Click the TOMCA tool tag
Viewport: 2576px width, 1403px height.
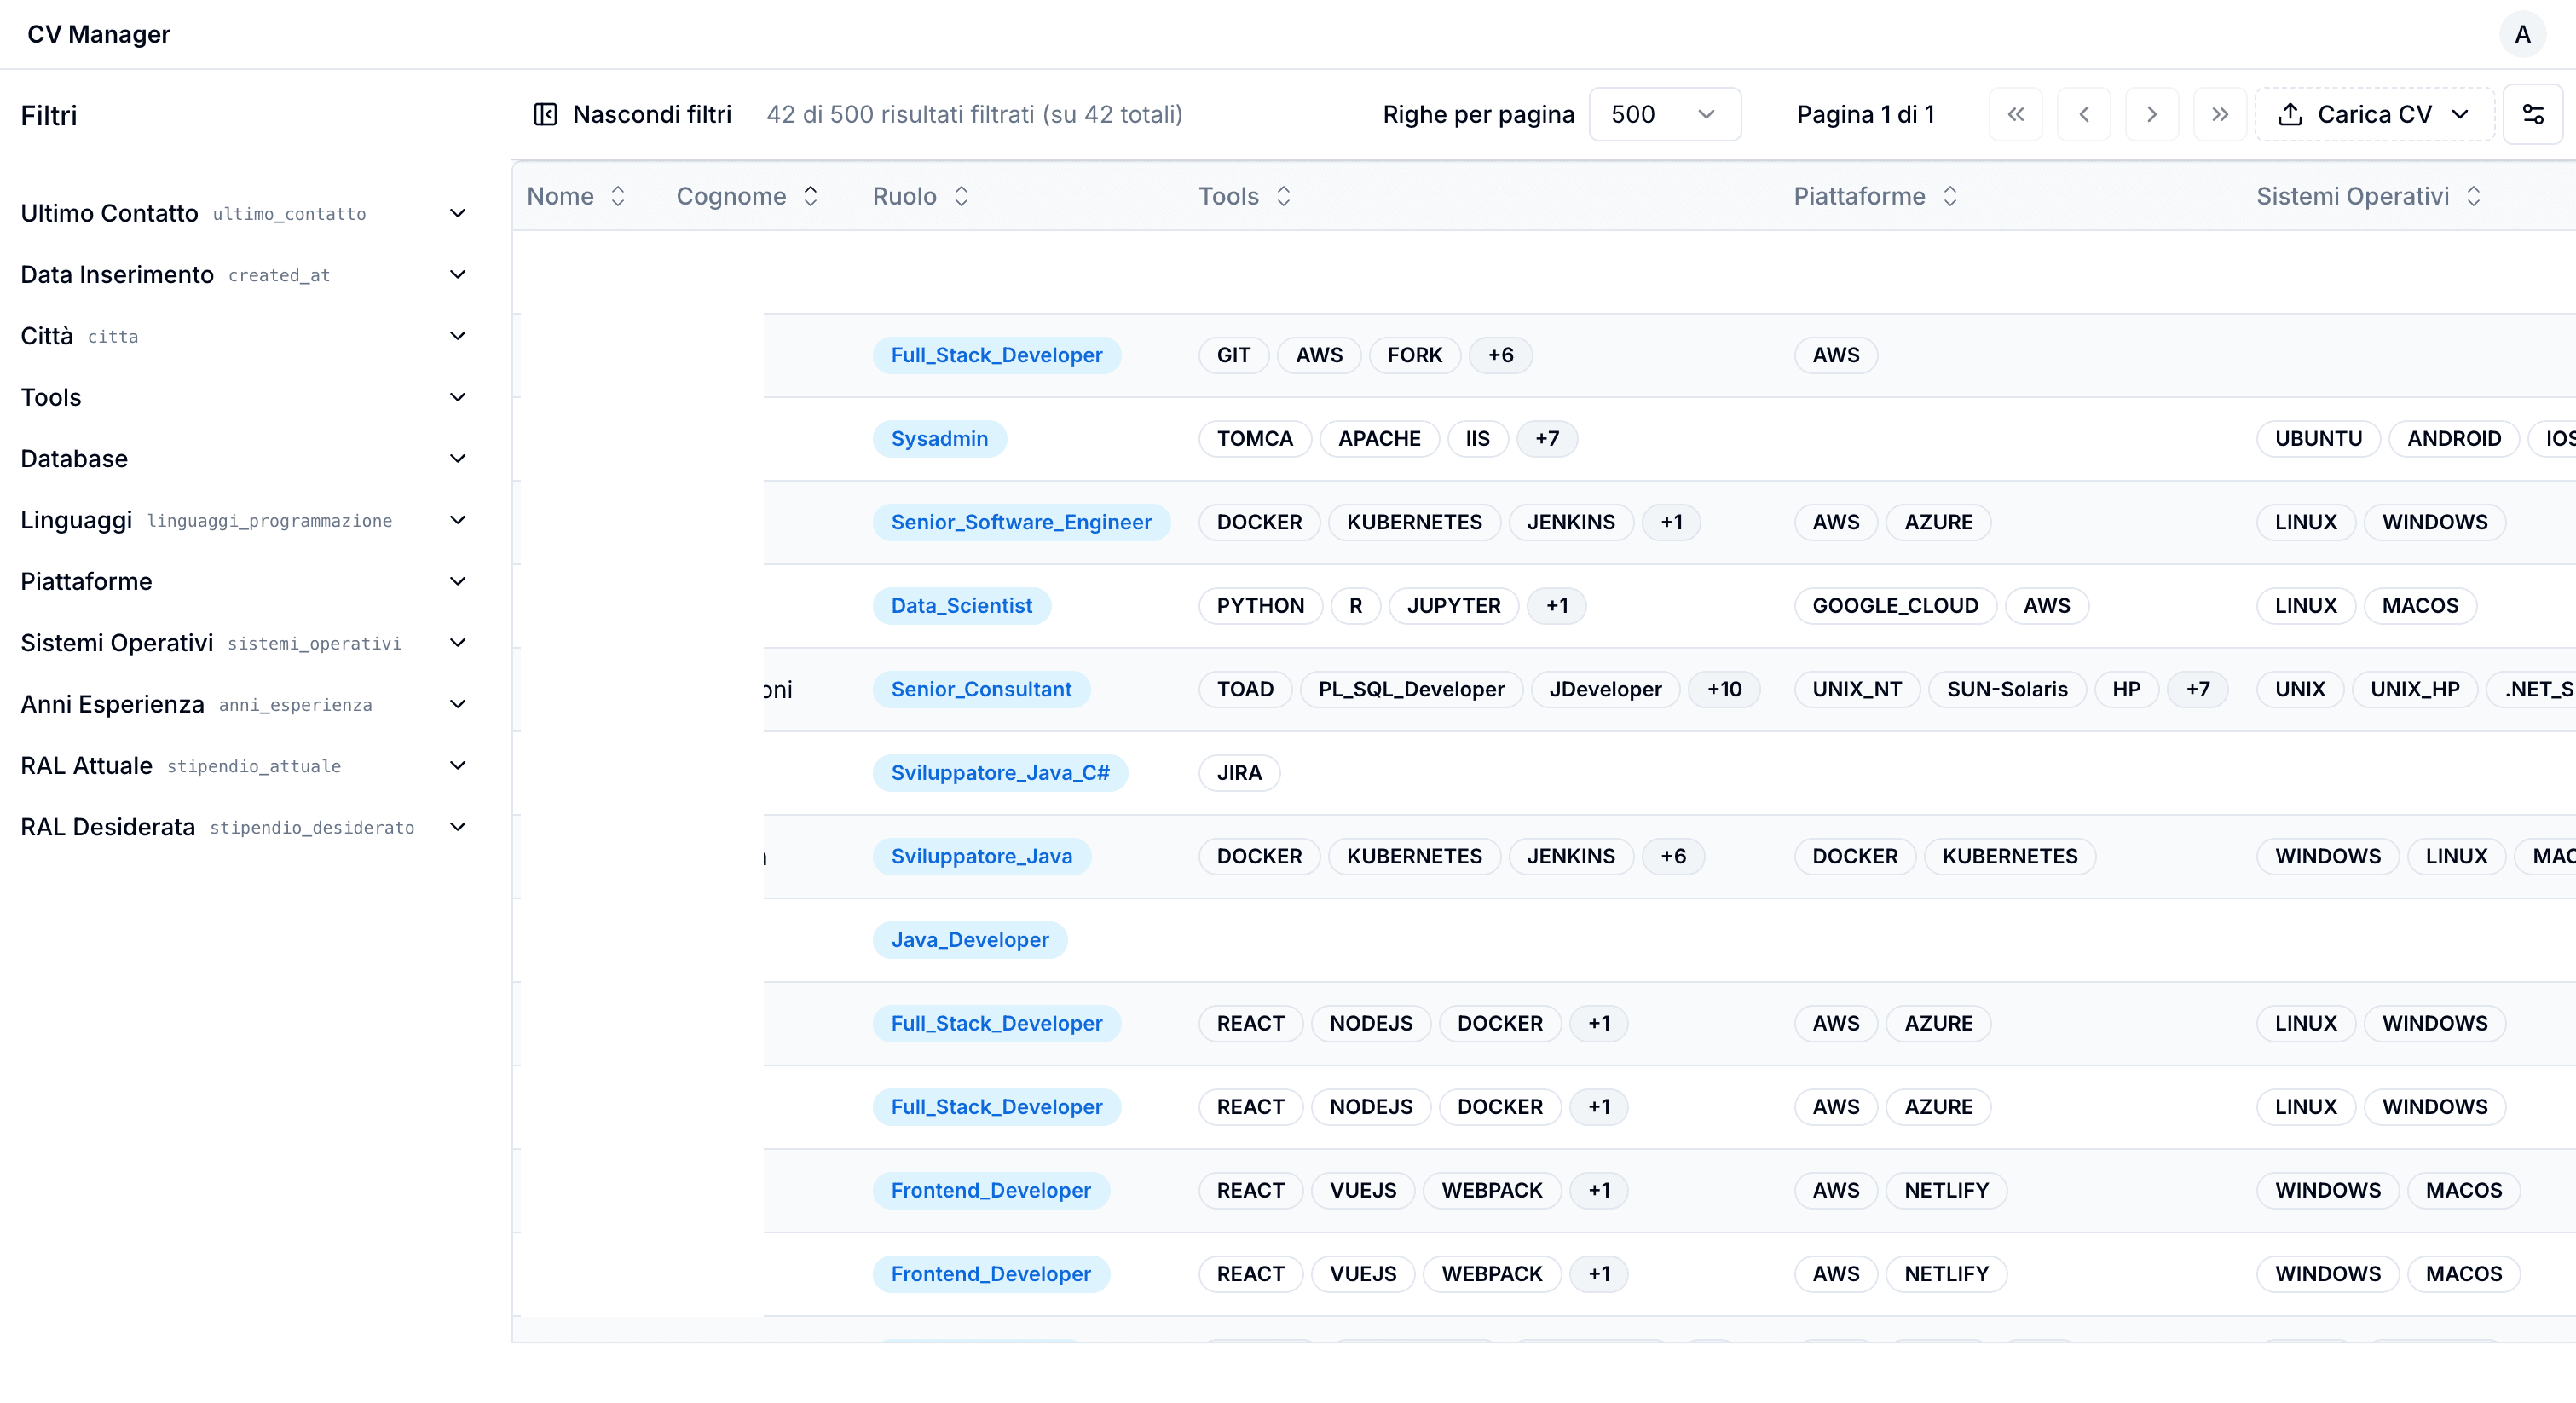click(1255, 438)
